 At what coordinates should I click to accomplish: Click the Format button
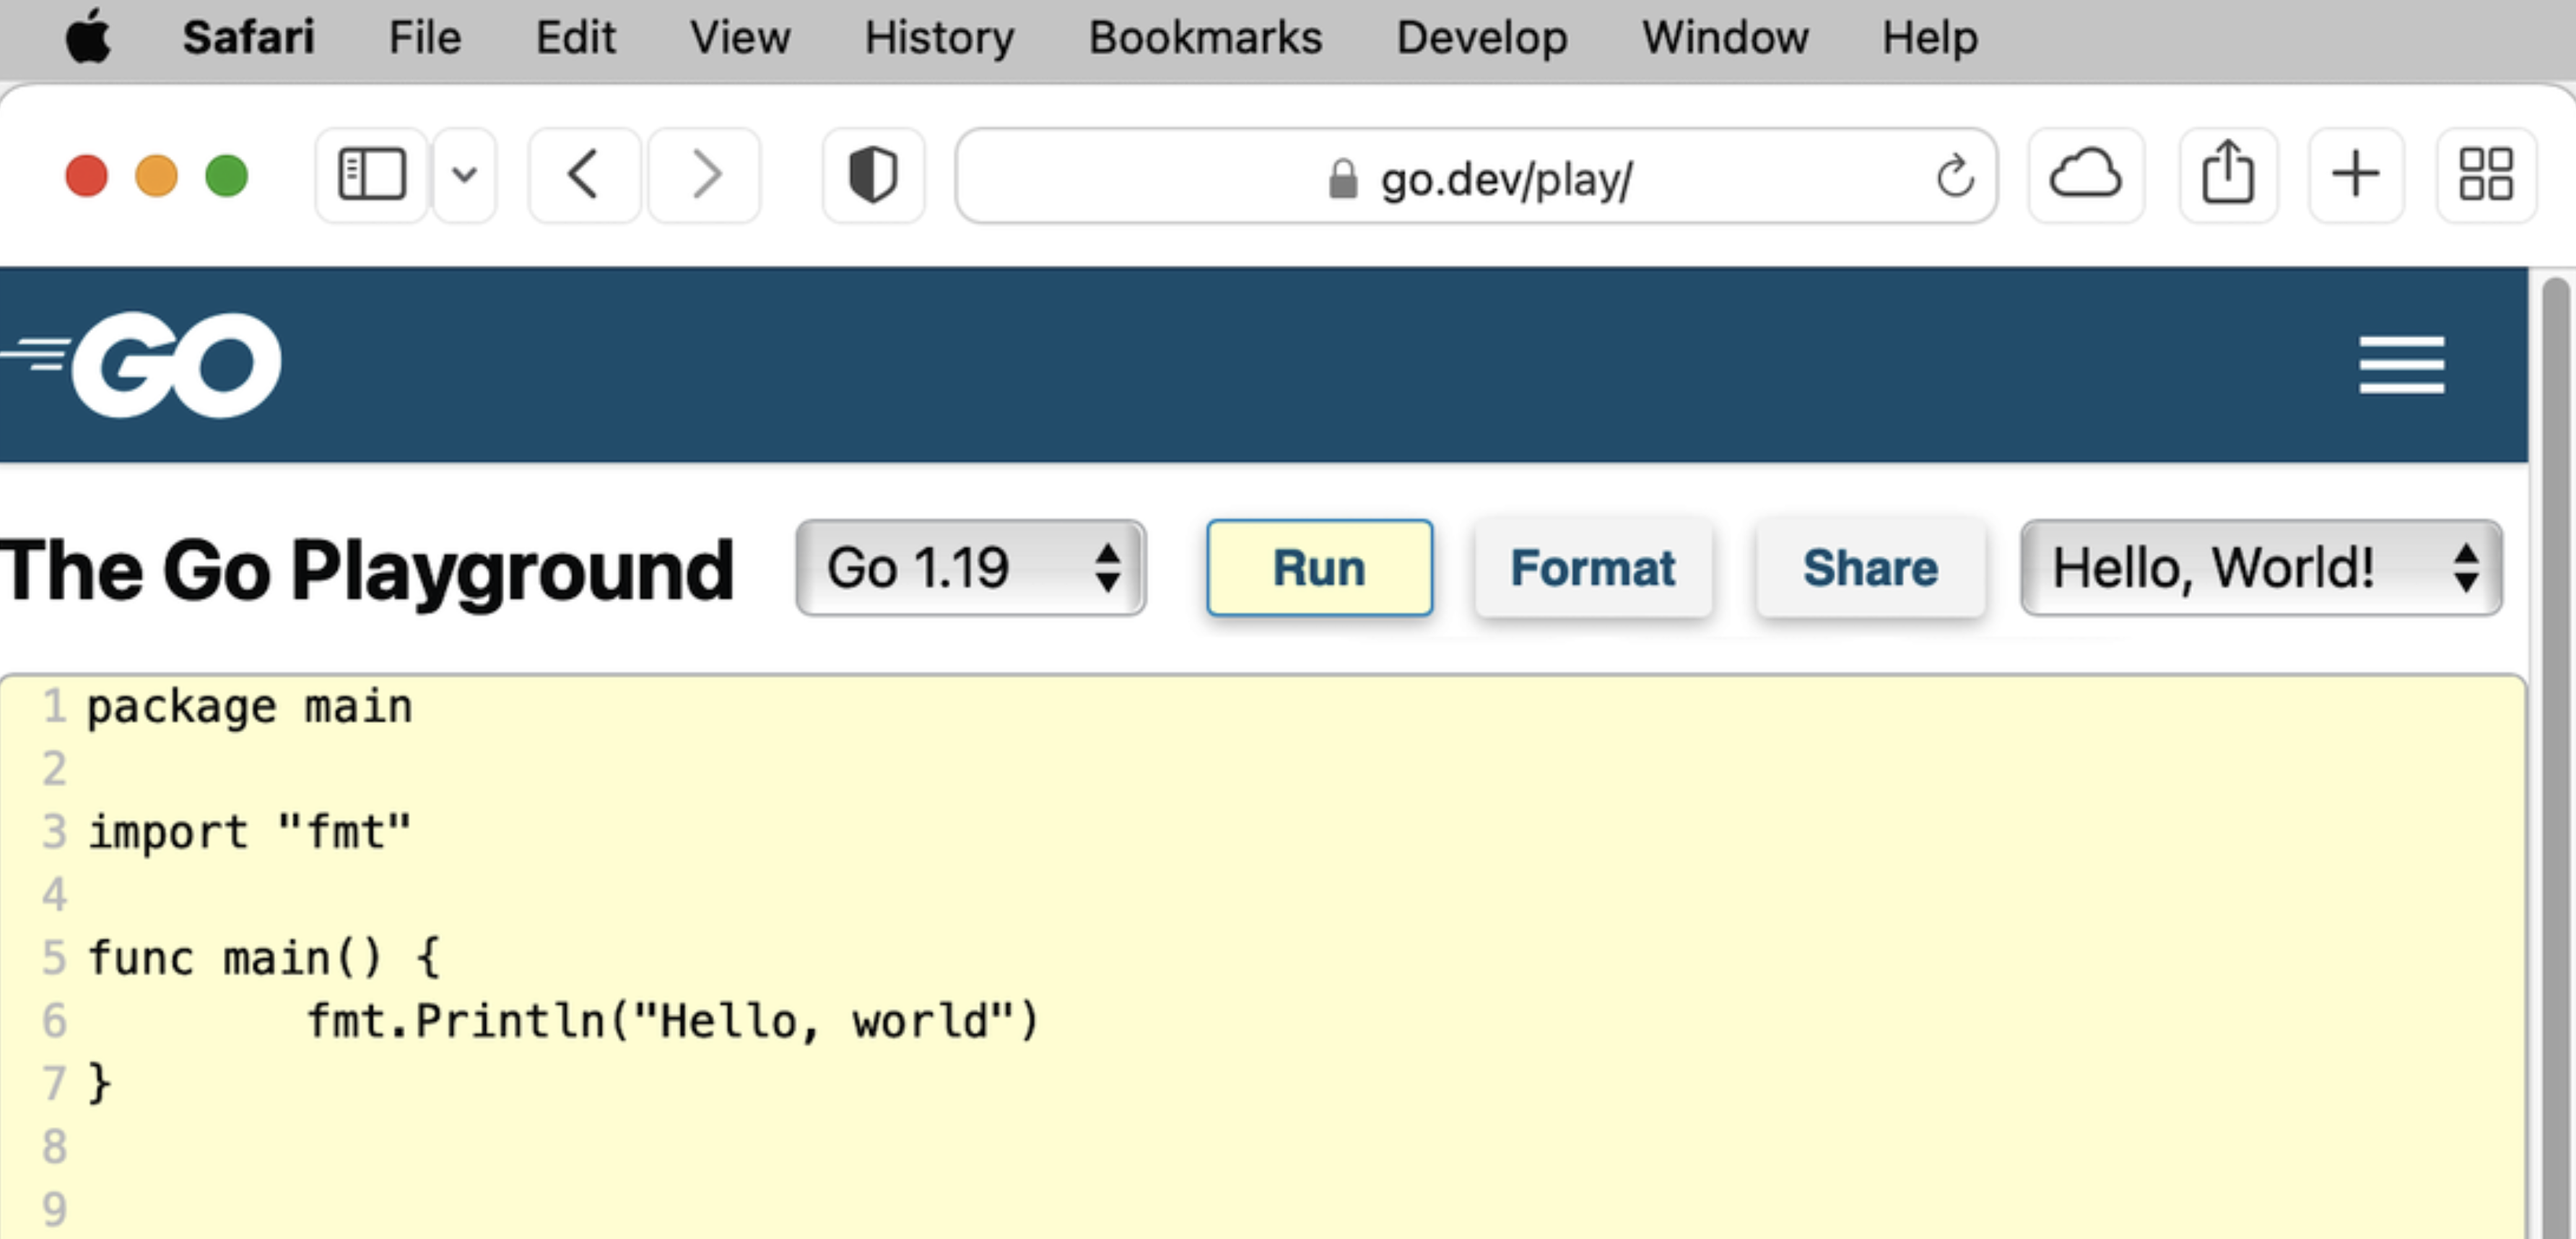pos(1592,568)
